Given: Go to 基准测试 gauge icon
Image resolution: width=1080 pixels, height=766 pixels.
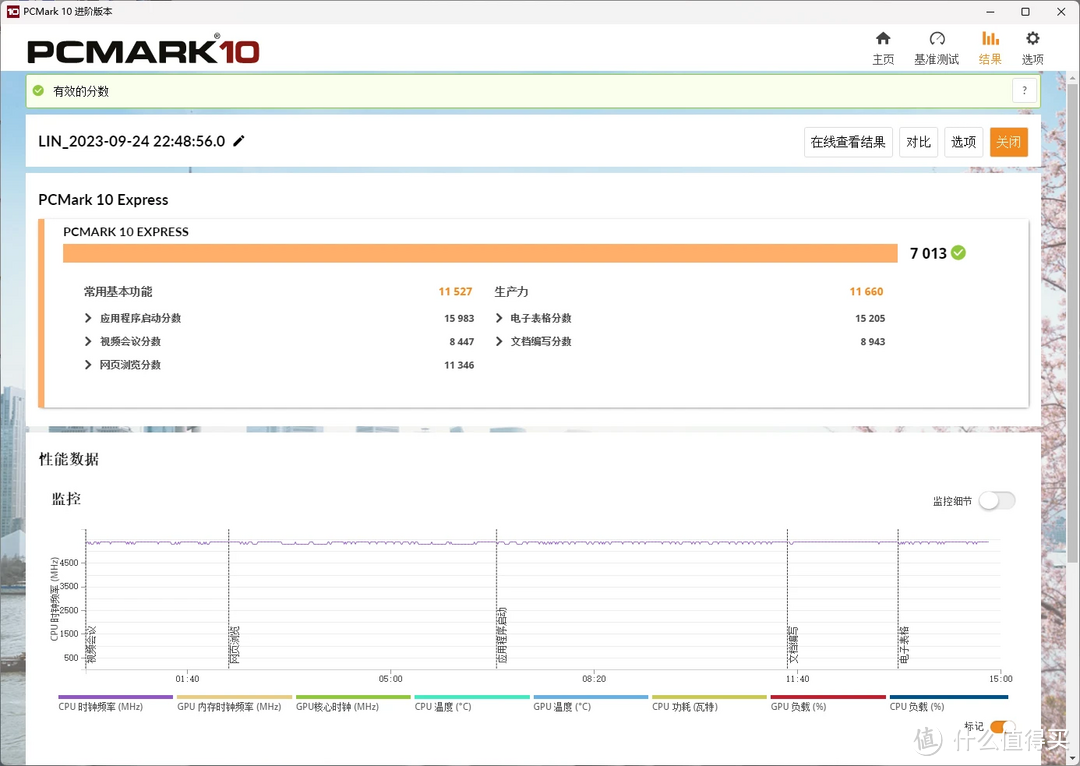Looking at the screenshot, I should pyautogui.click(x=937, y=39).
